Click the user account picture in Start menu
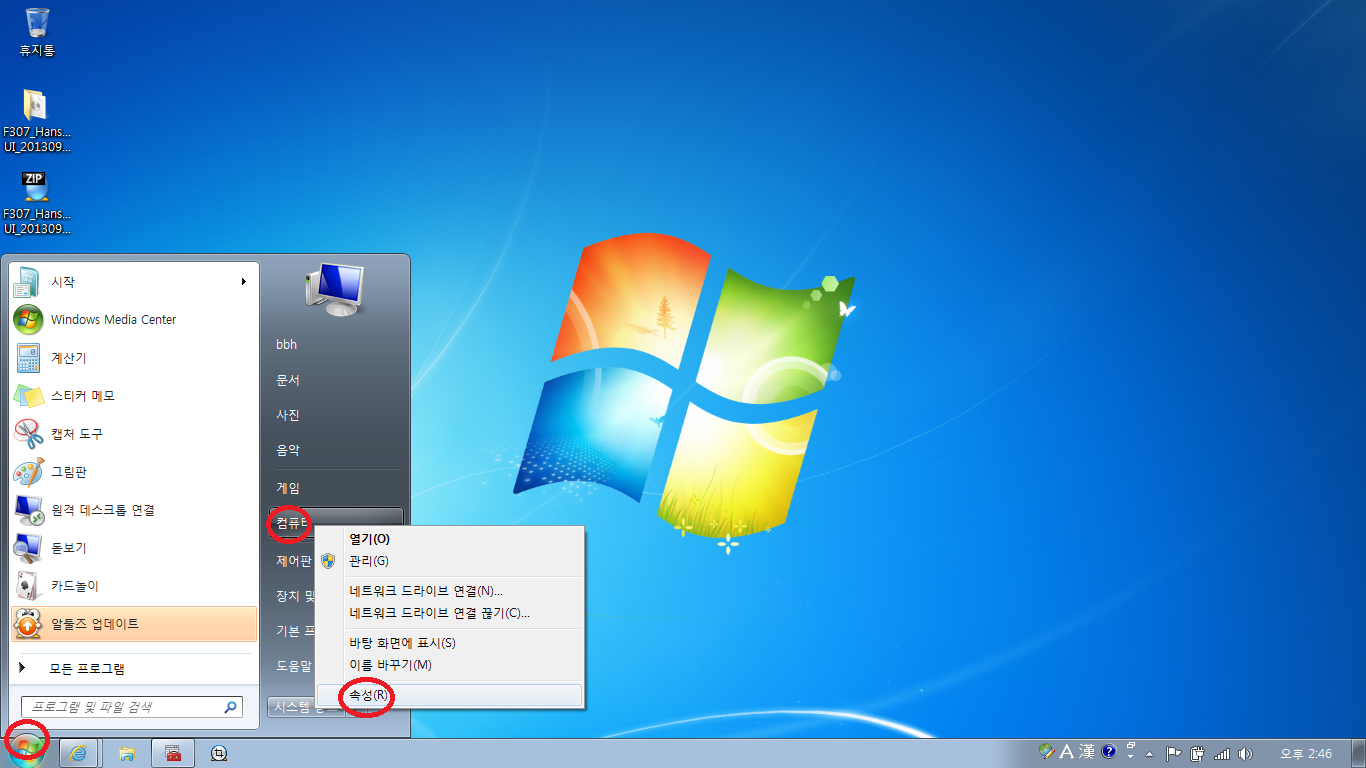The width and height of the screenshot is (1366, 768). [335, 289]
